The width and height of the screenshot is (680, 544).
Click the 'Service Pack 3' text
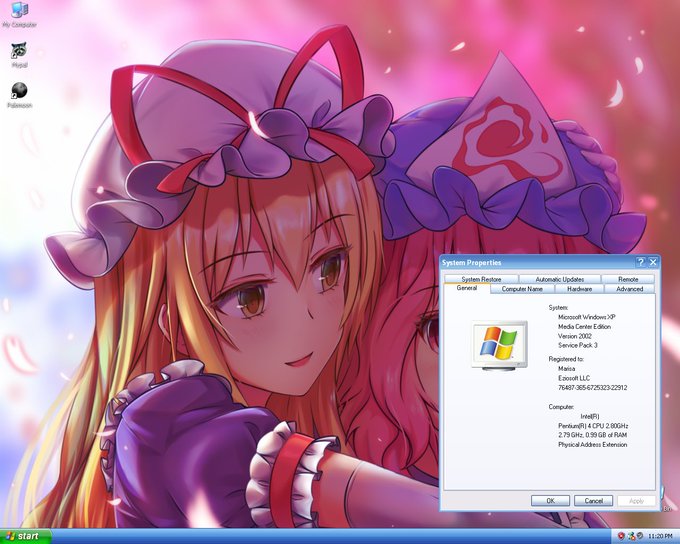point(578,345)
